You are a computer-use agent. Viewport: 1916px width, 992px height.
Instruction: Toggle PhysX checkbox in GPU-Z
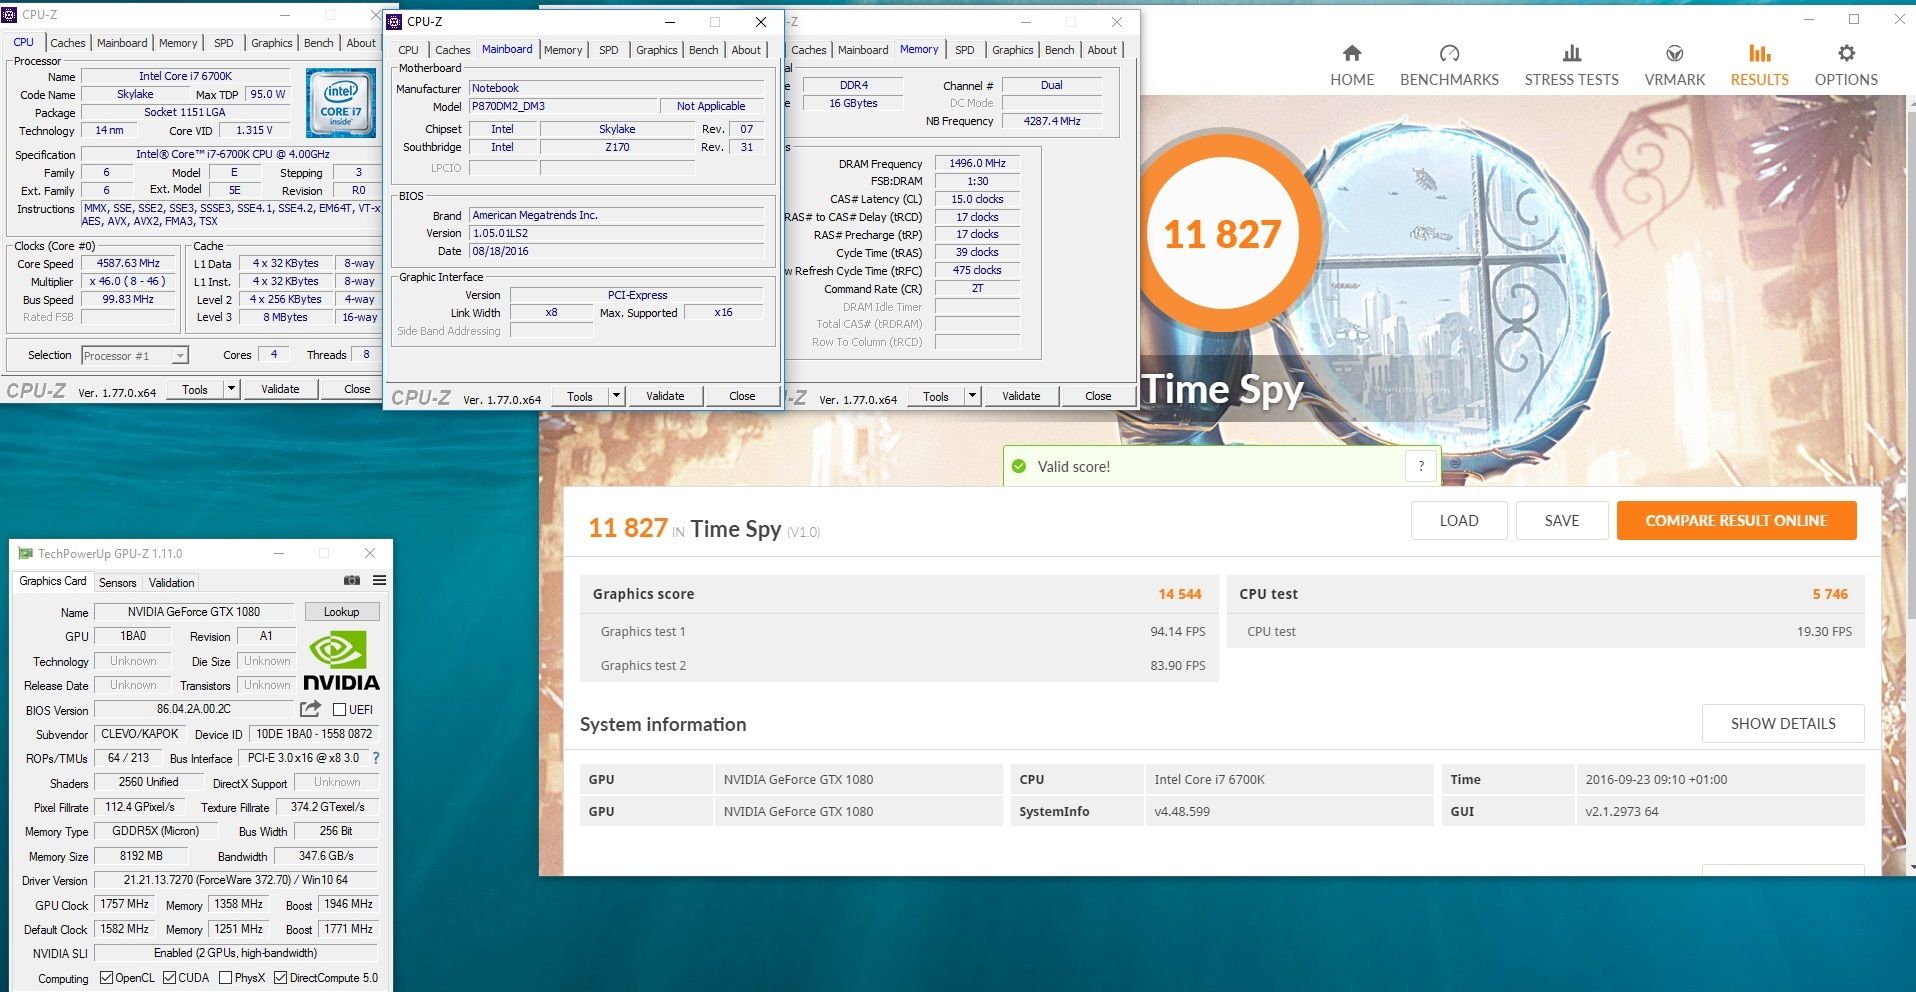click(x=225, y=978)
